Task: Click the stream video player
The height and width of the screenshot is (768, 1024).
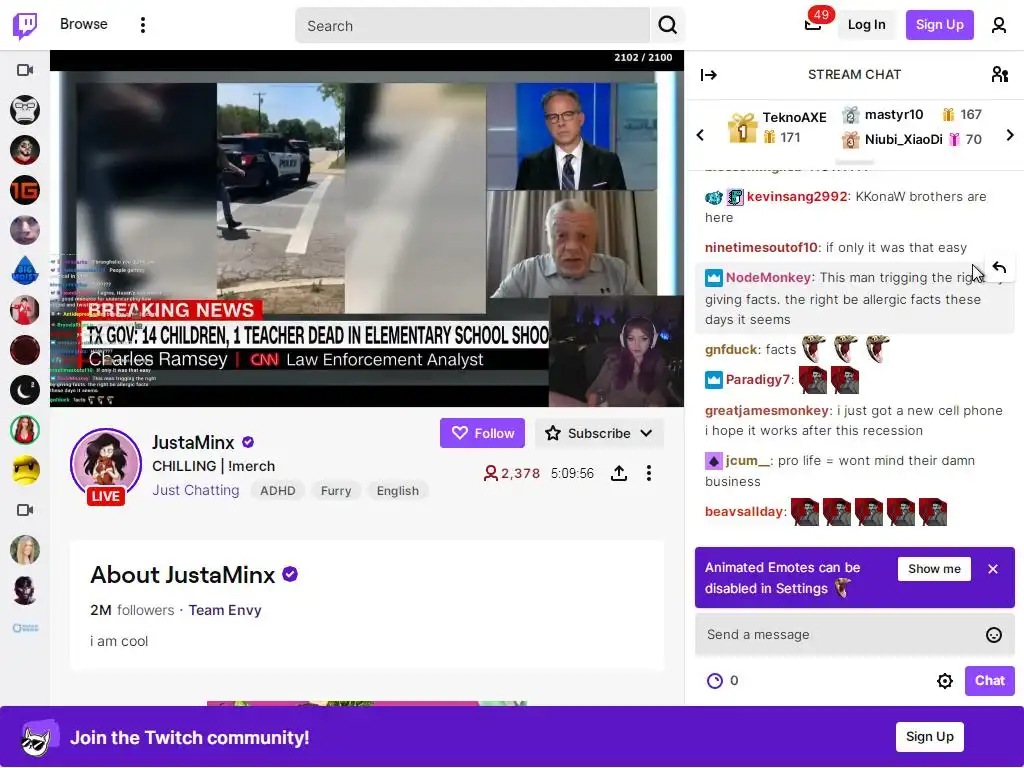Action: [x=366, y=229]
